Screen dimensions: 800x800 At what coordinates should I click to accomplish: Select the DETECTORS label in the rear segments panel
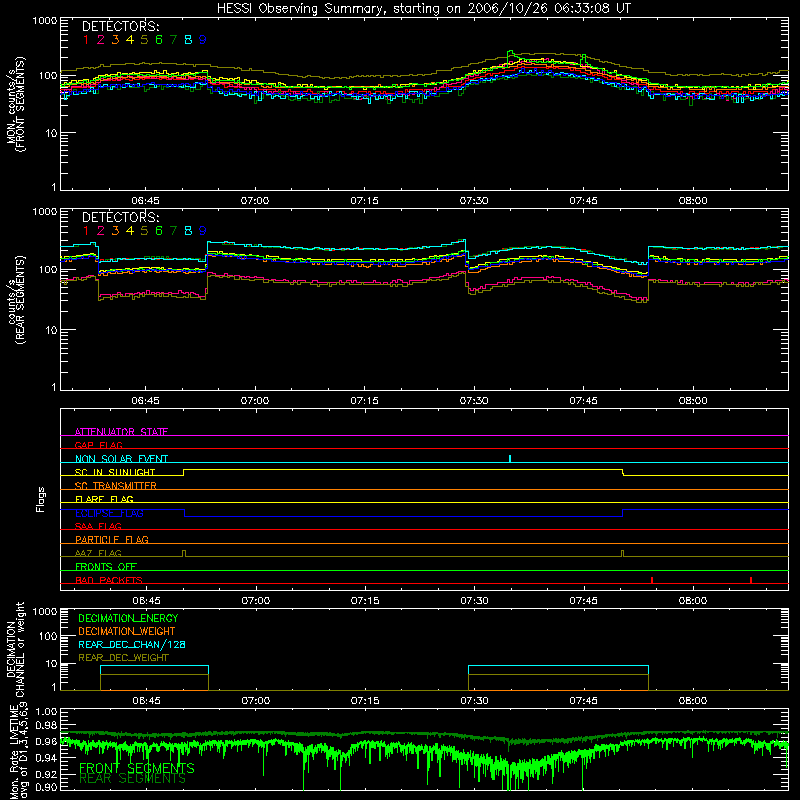(x=120, y=217)
